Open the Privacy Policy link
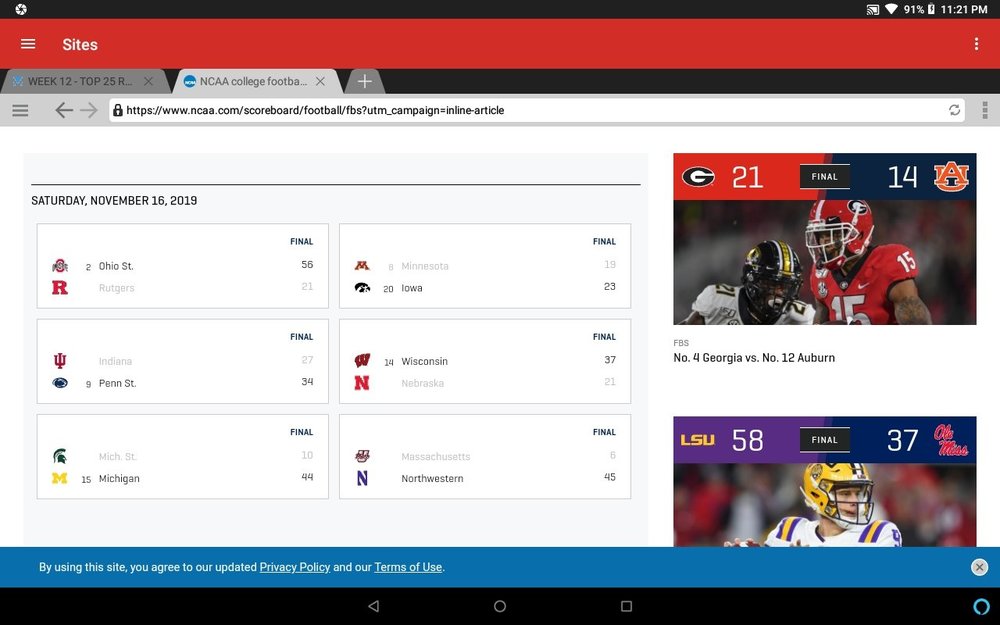 (295, 567)
